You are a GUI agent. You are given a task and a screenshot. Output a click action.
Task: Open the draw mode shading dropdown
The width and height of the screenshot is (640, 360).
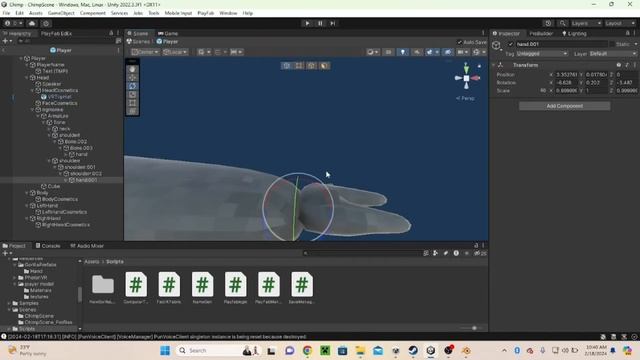(372, 52)
